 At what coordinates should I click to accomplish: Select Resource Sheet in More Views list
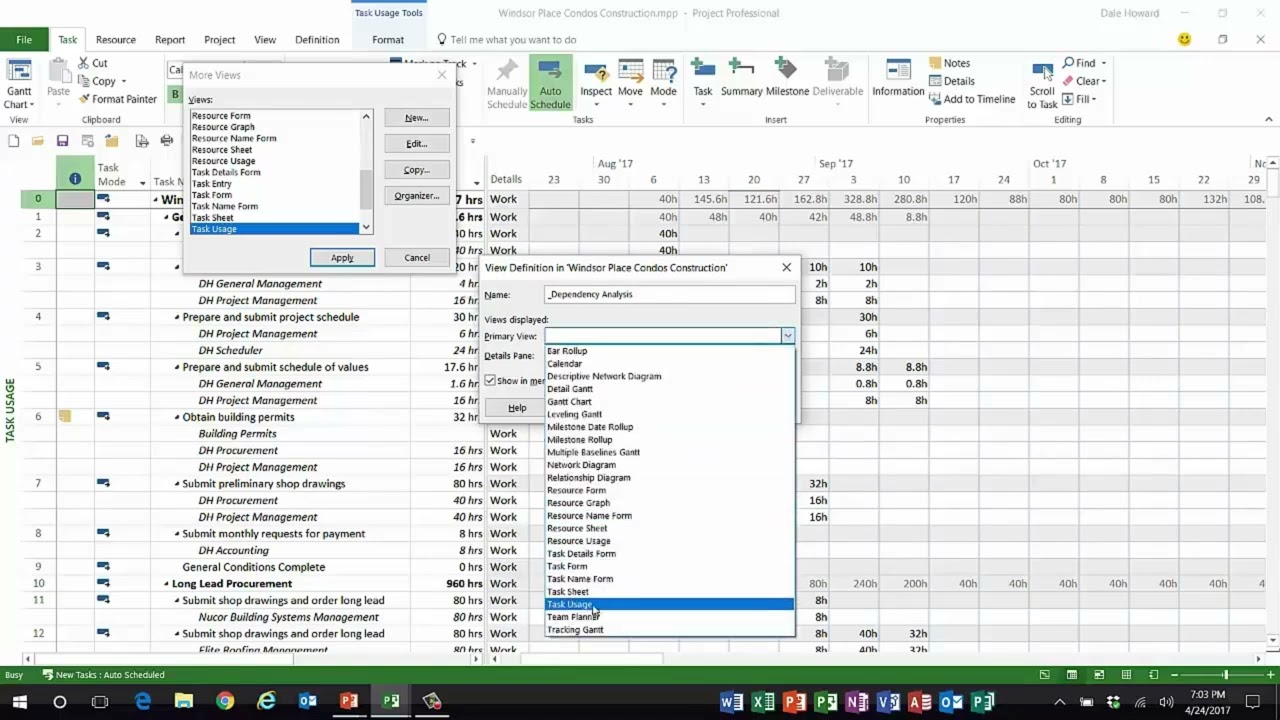(x=275, y=150)
